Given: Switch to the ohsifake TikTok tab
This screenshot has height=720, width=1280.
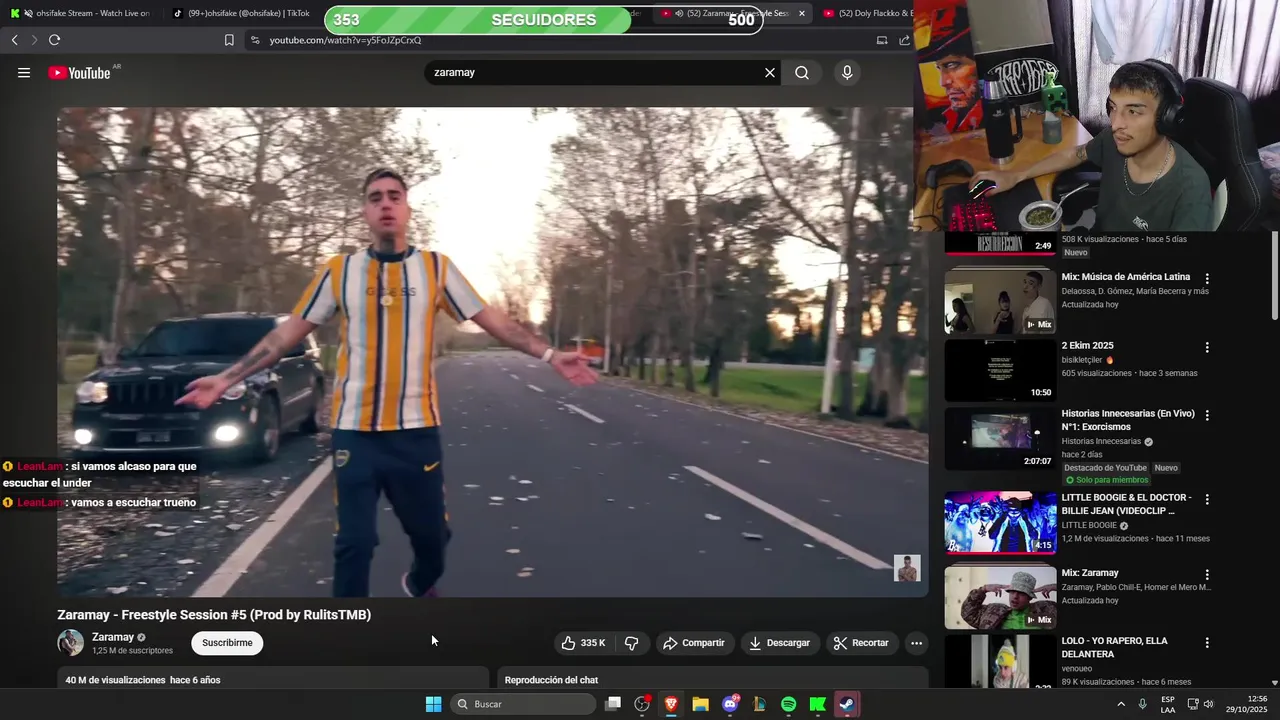Looking at the screenshot, I should point(240,13).
